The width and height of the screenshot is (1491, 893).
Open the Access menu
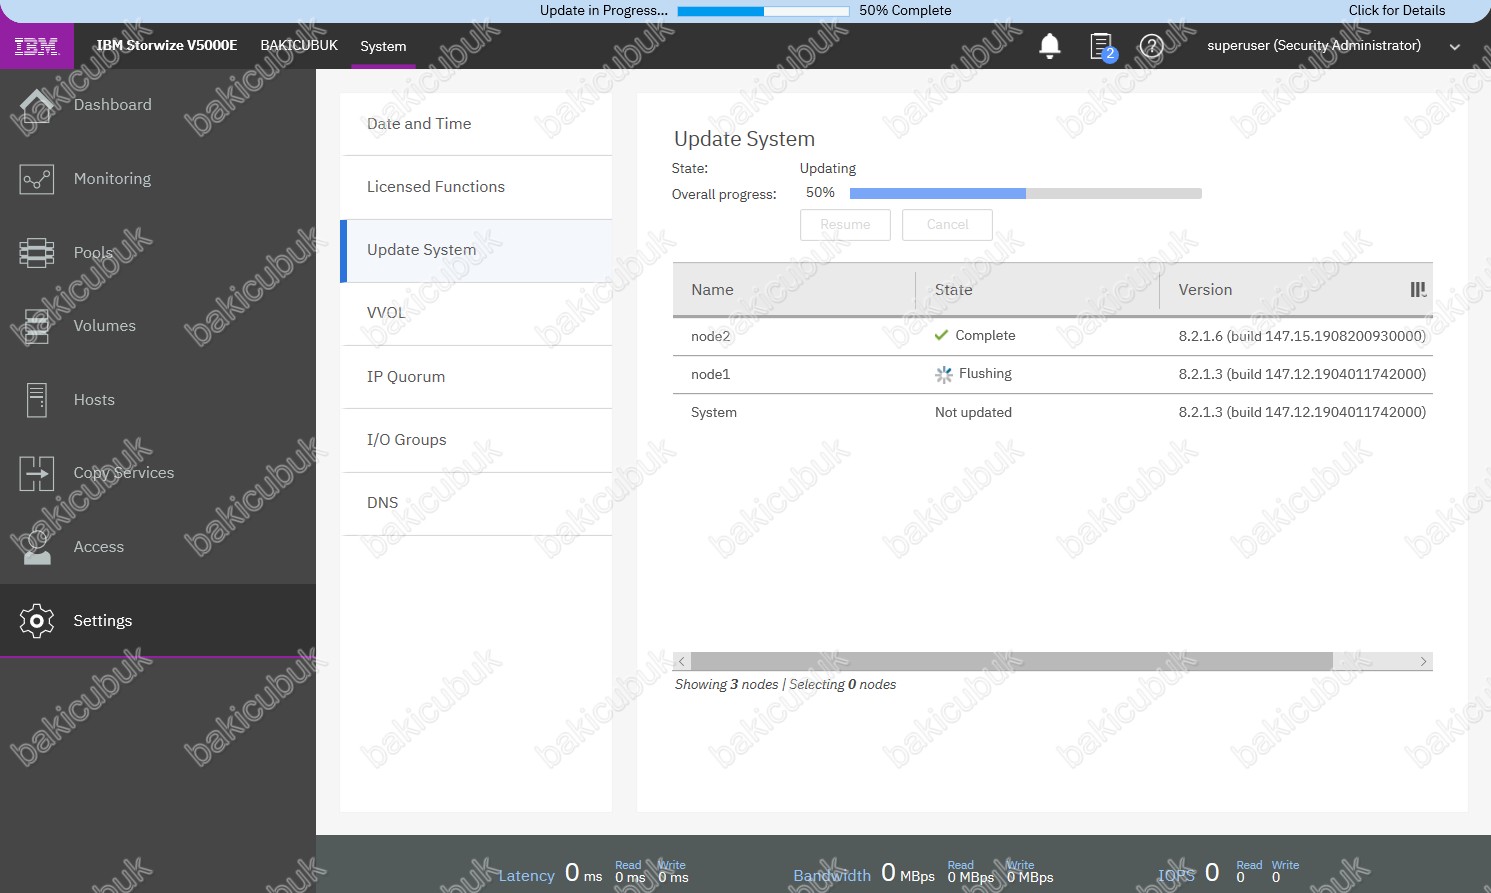coord(99,547)
